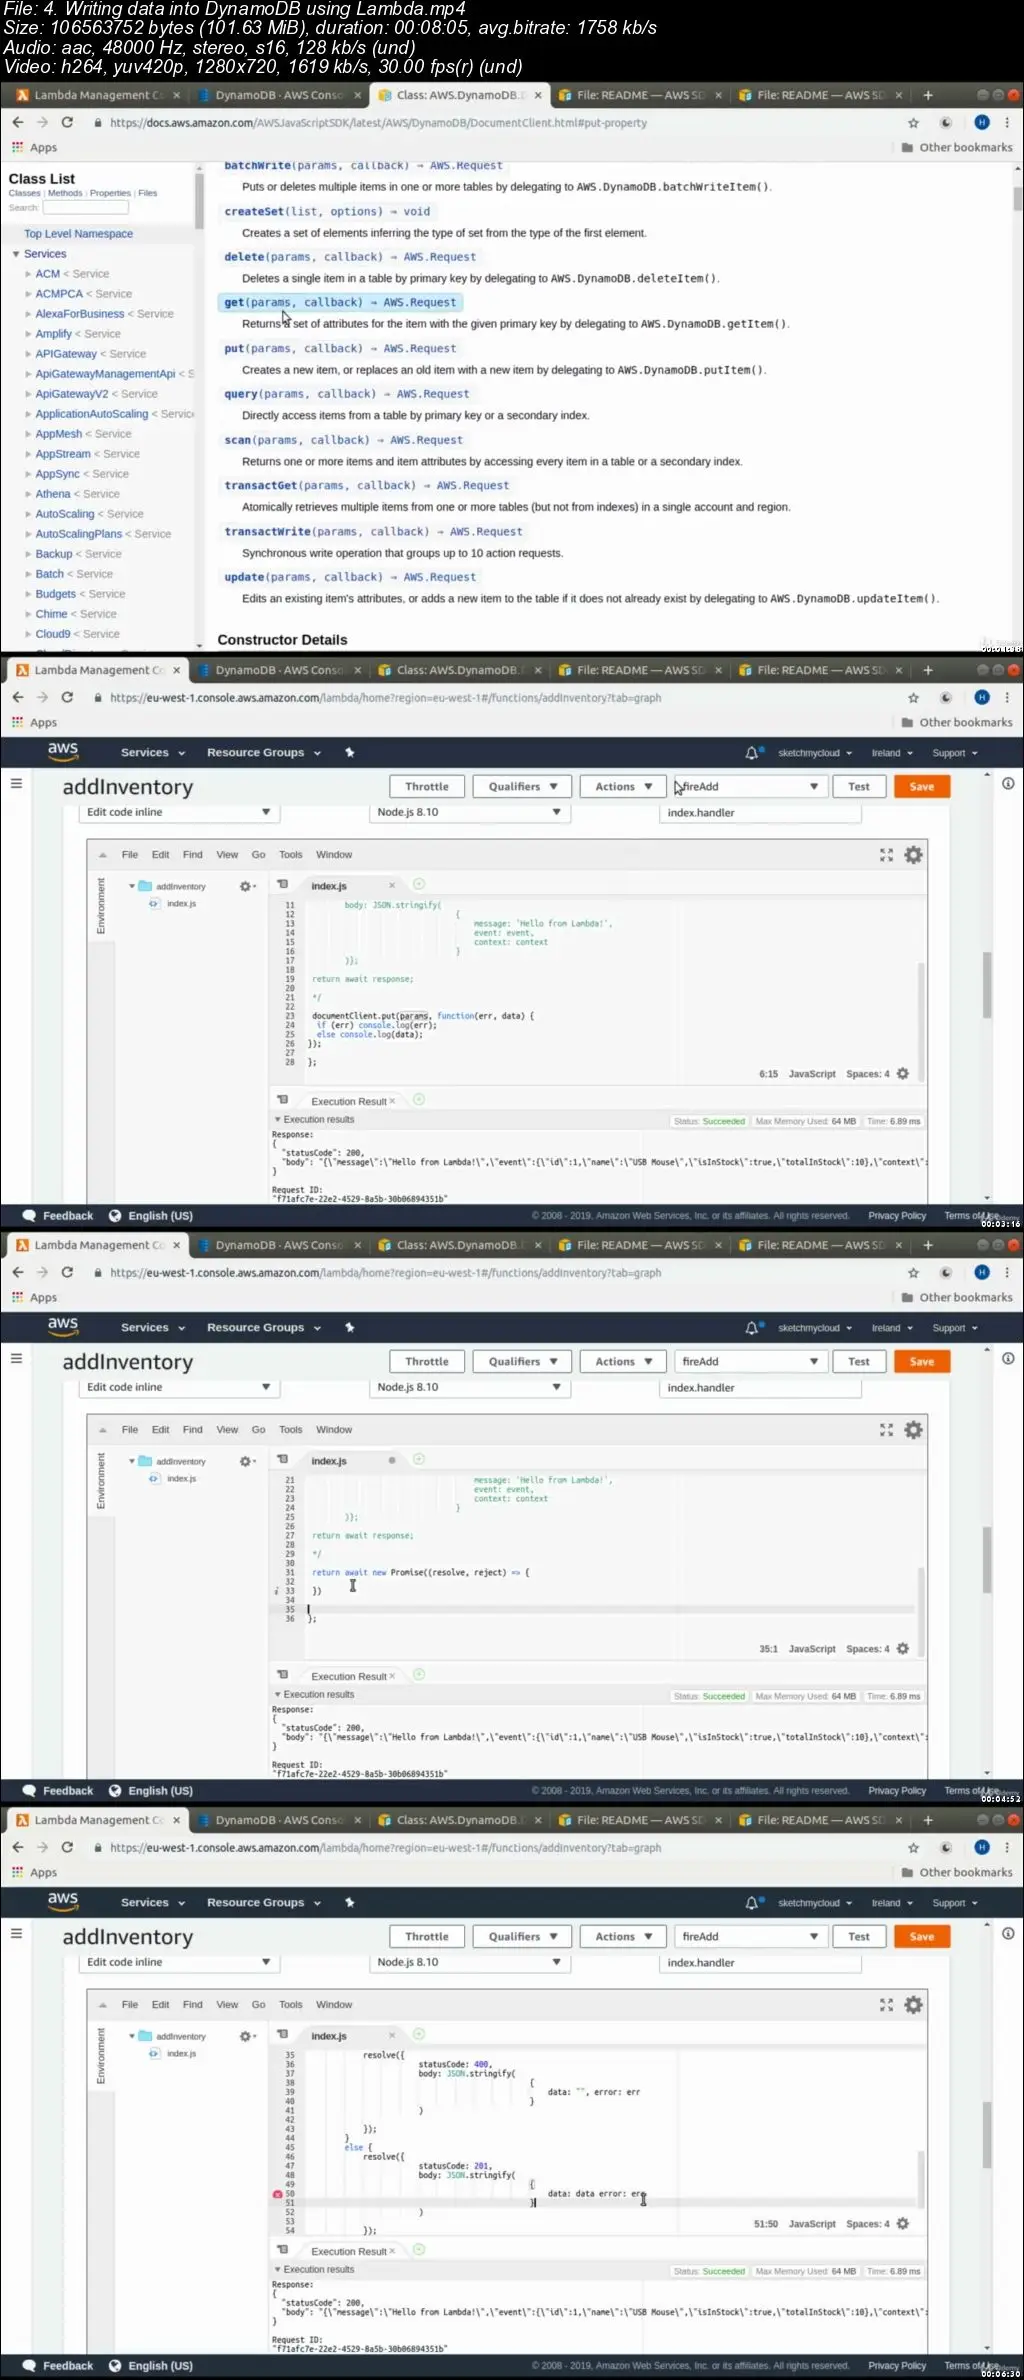Reload the page in the docs frame
This screenshot has height=2380, width=1024.
[x=67, y=122]
